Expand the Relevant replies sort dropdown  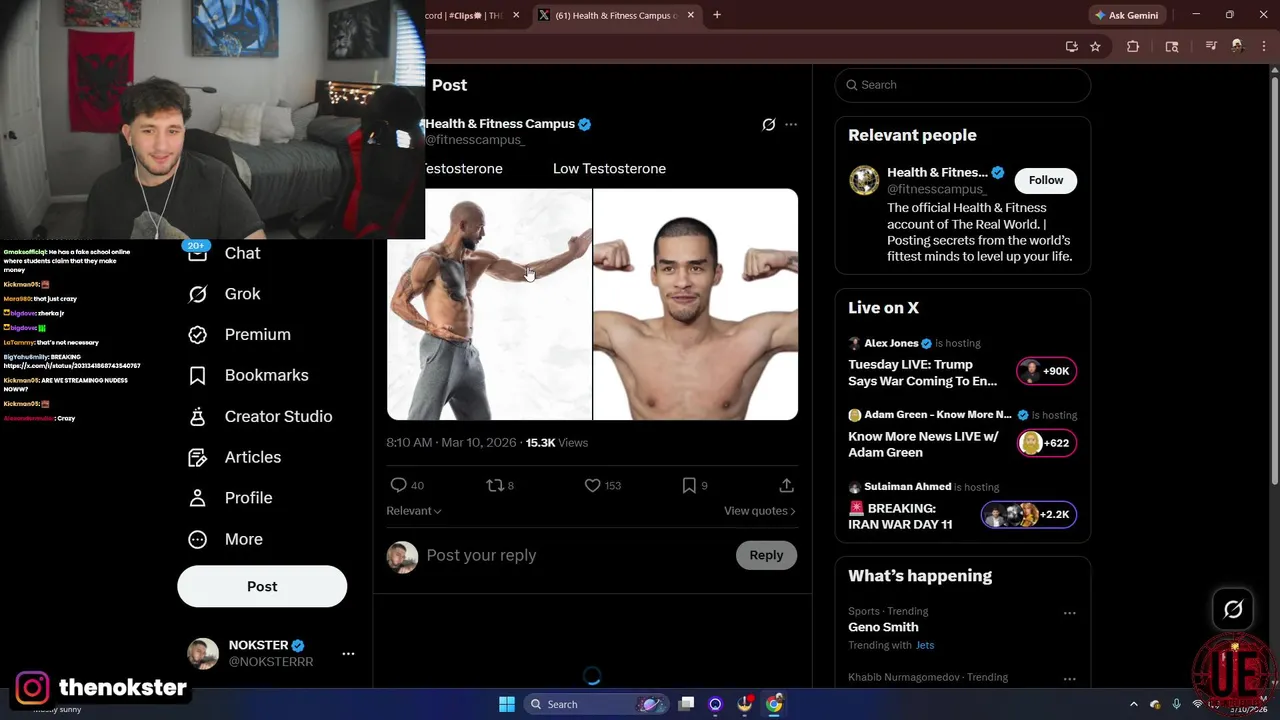tap(414, 511)
